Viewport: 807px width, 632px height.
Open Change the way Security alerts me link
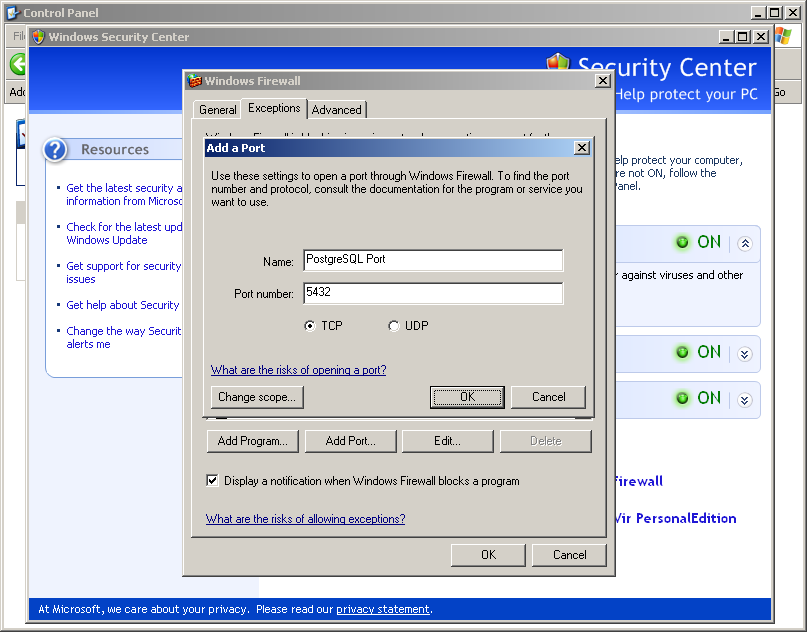click(124, 338)
